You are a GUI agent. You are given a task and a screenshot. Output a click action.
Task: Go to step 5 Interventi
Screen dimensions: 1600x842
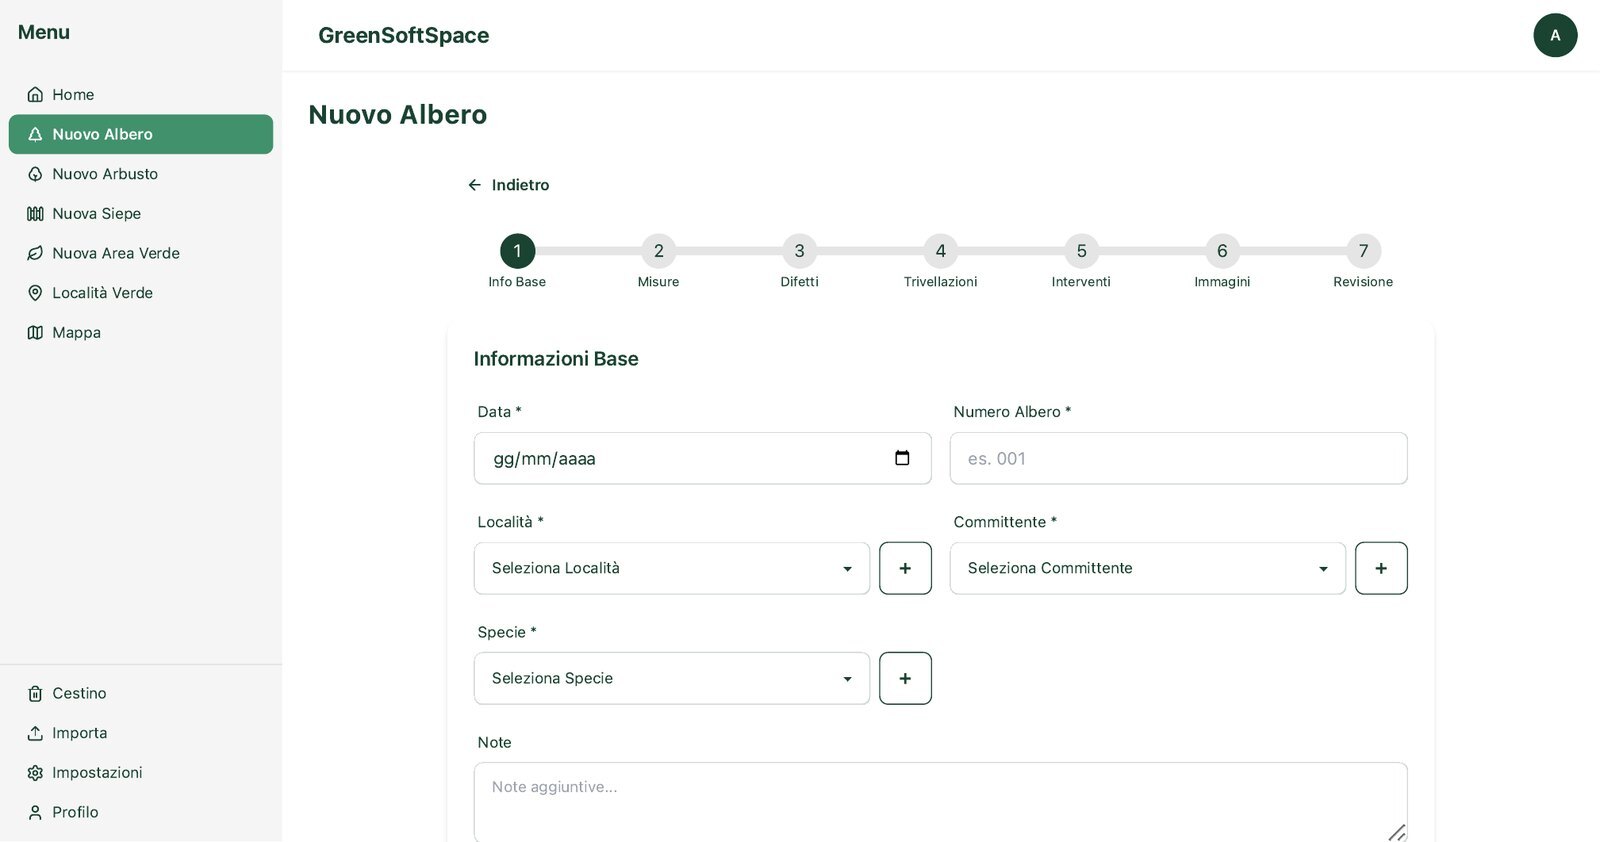point(1081,251)
